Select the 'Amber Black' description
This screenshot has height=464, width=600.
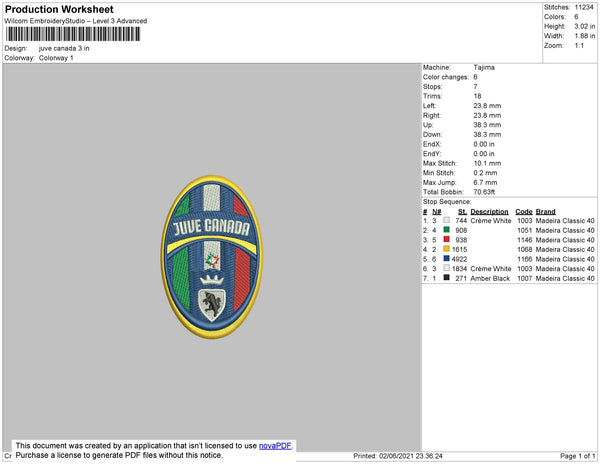[490, 278]
